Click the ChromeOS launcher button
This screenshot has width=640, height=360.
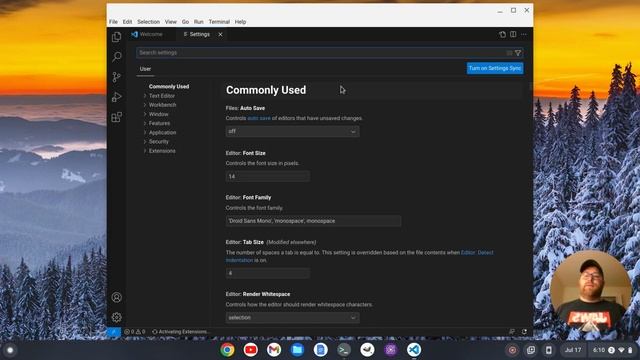coord(10,350)
